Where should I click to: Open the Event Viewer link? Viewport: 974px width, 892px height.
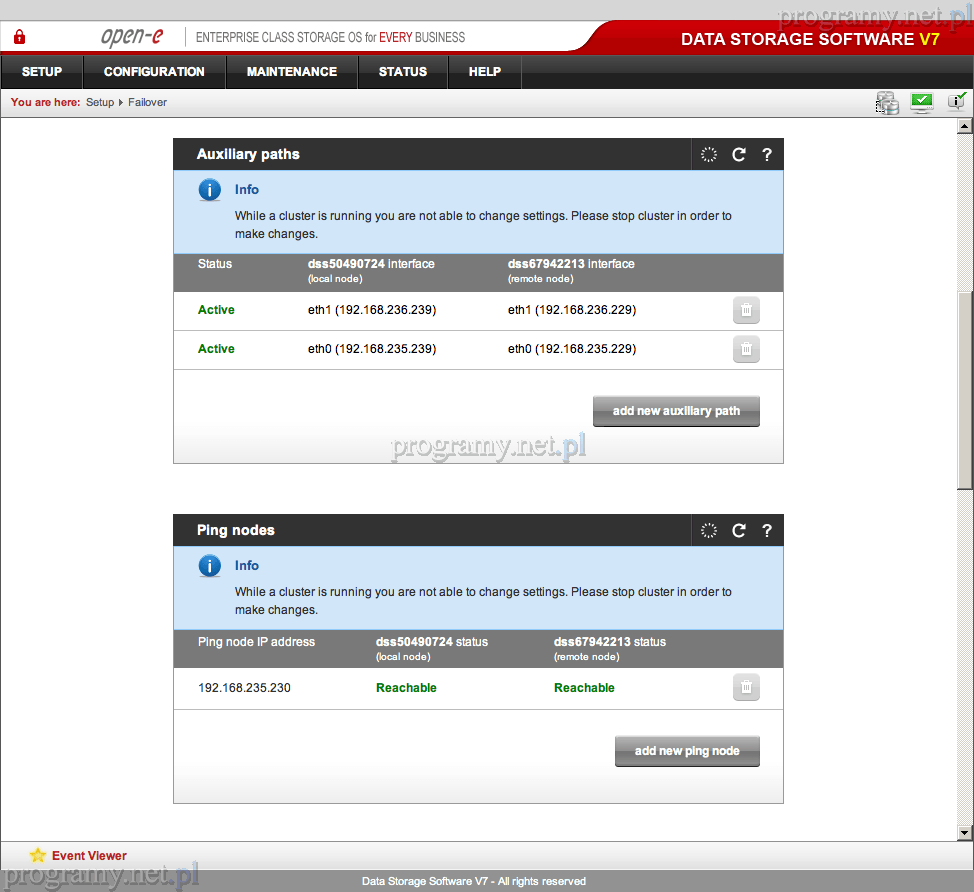89,855
